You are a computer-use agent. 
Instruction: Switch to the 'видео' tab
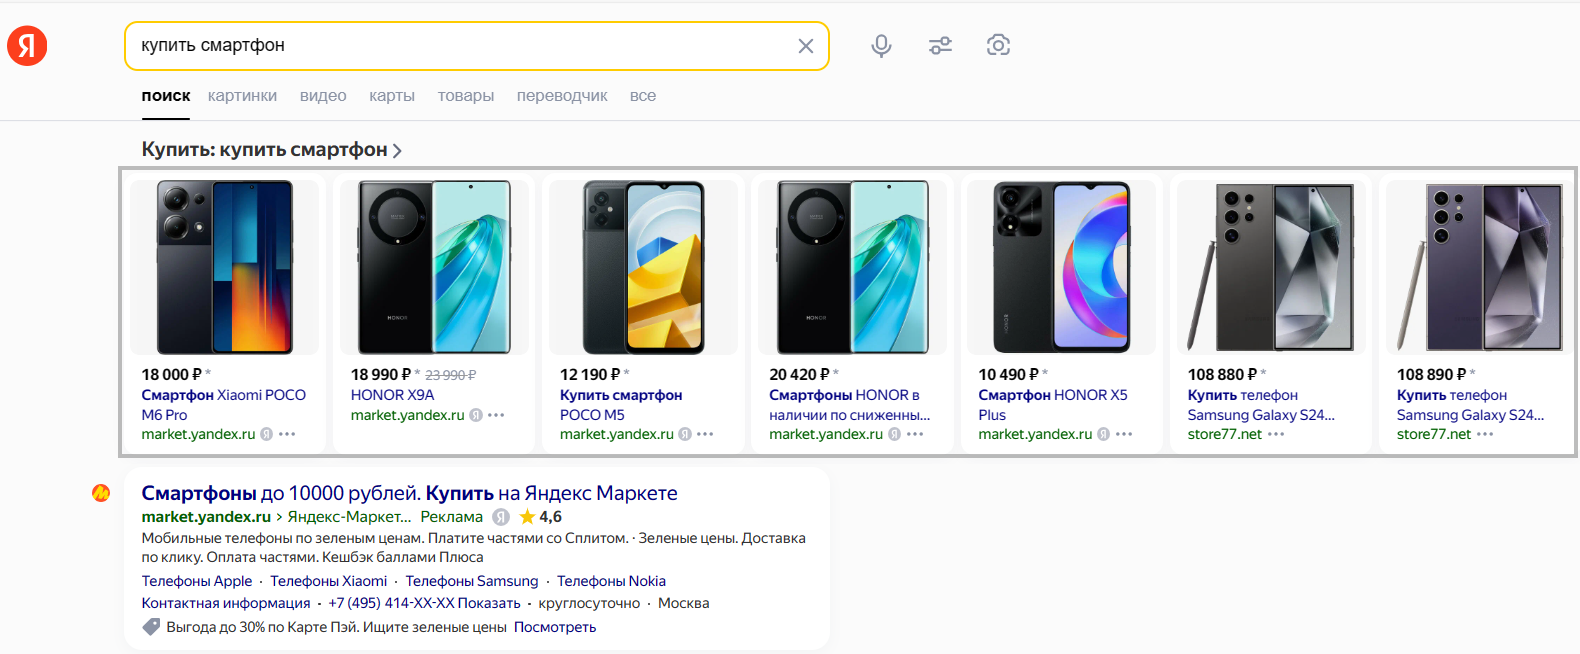click(x=323, y=96)
